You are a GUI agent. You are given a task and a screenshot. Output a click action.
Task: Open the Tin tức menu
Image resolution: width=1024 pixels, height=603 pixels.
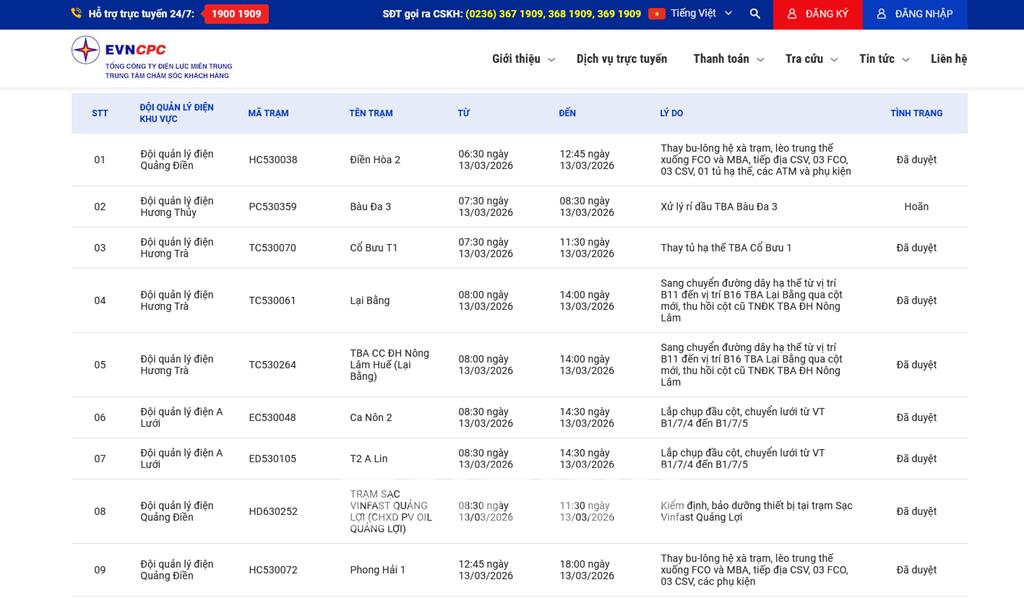coord(884,59)
